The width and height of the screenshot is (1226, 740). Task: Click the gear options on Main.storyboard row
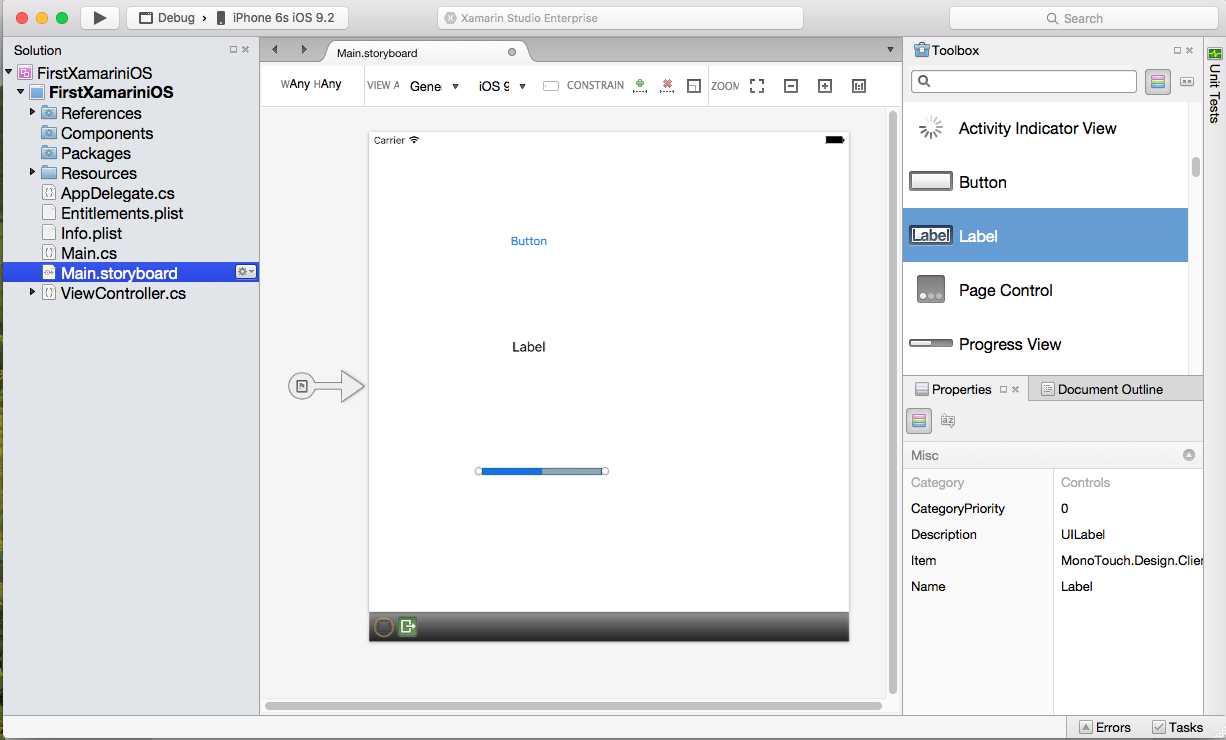245,272
